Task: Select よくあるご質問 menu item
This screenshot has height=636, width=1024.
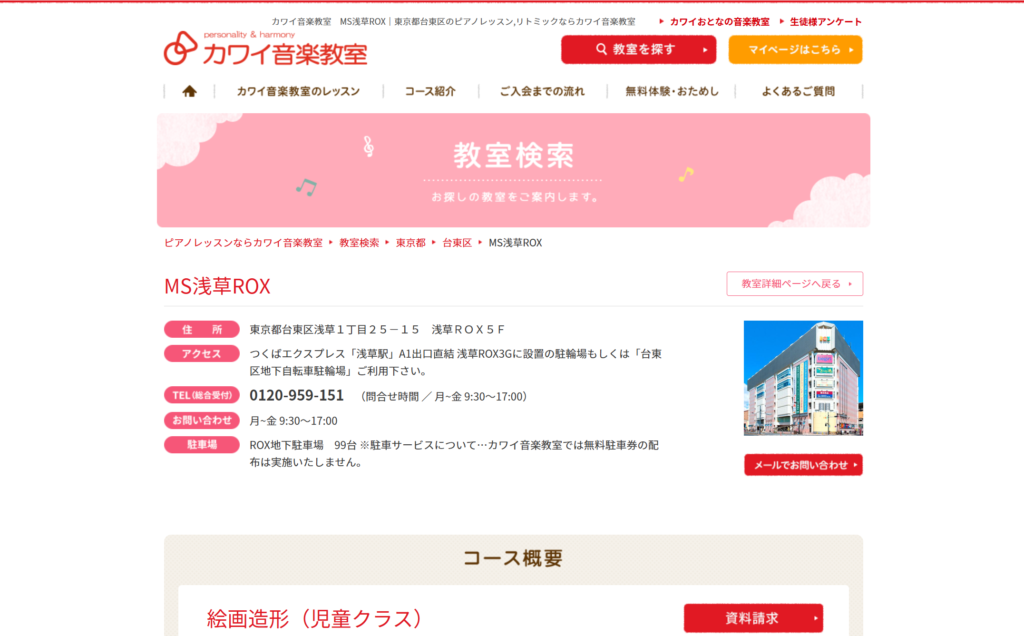Action: [x=798, y=91]
